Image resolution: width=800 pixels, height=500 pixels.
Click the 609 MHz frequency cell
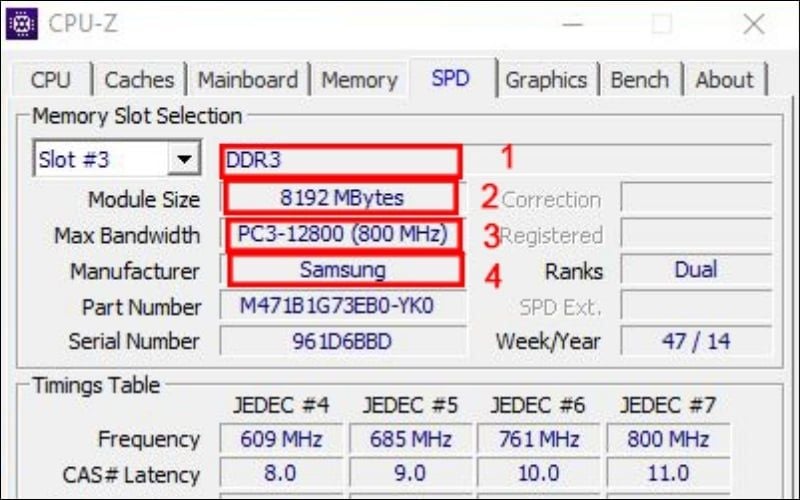(x=281, y=439)
